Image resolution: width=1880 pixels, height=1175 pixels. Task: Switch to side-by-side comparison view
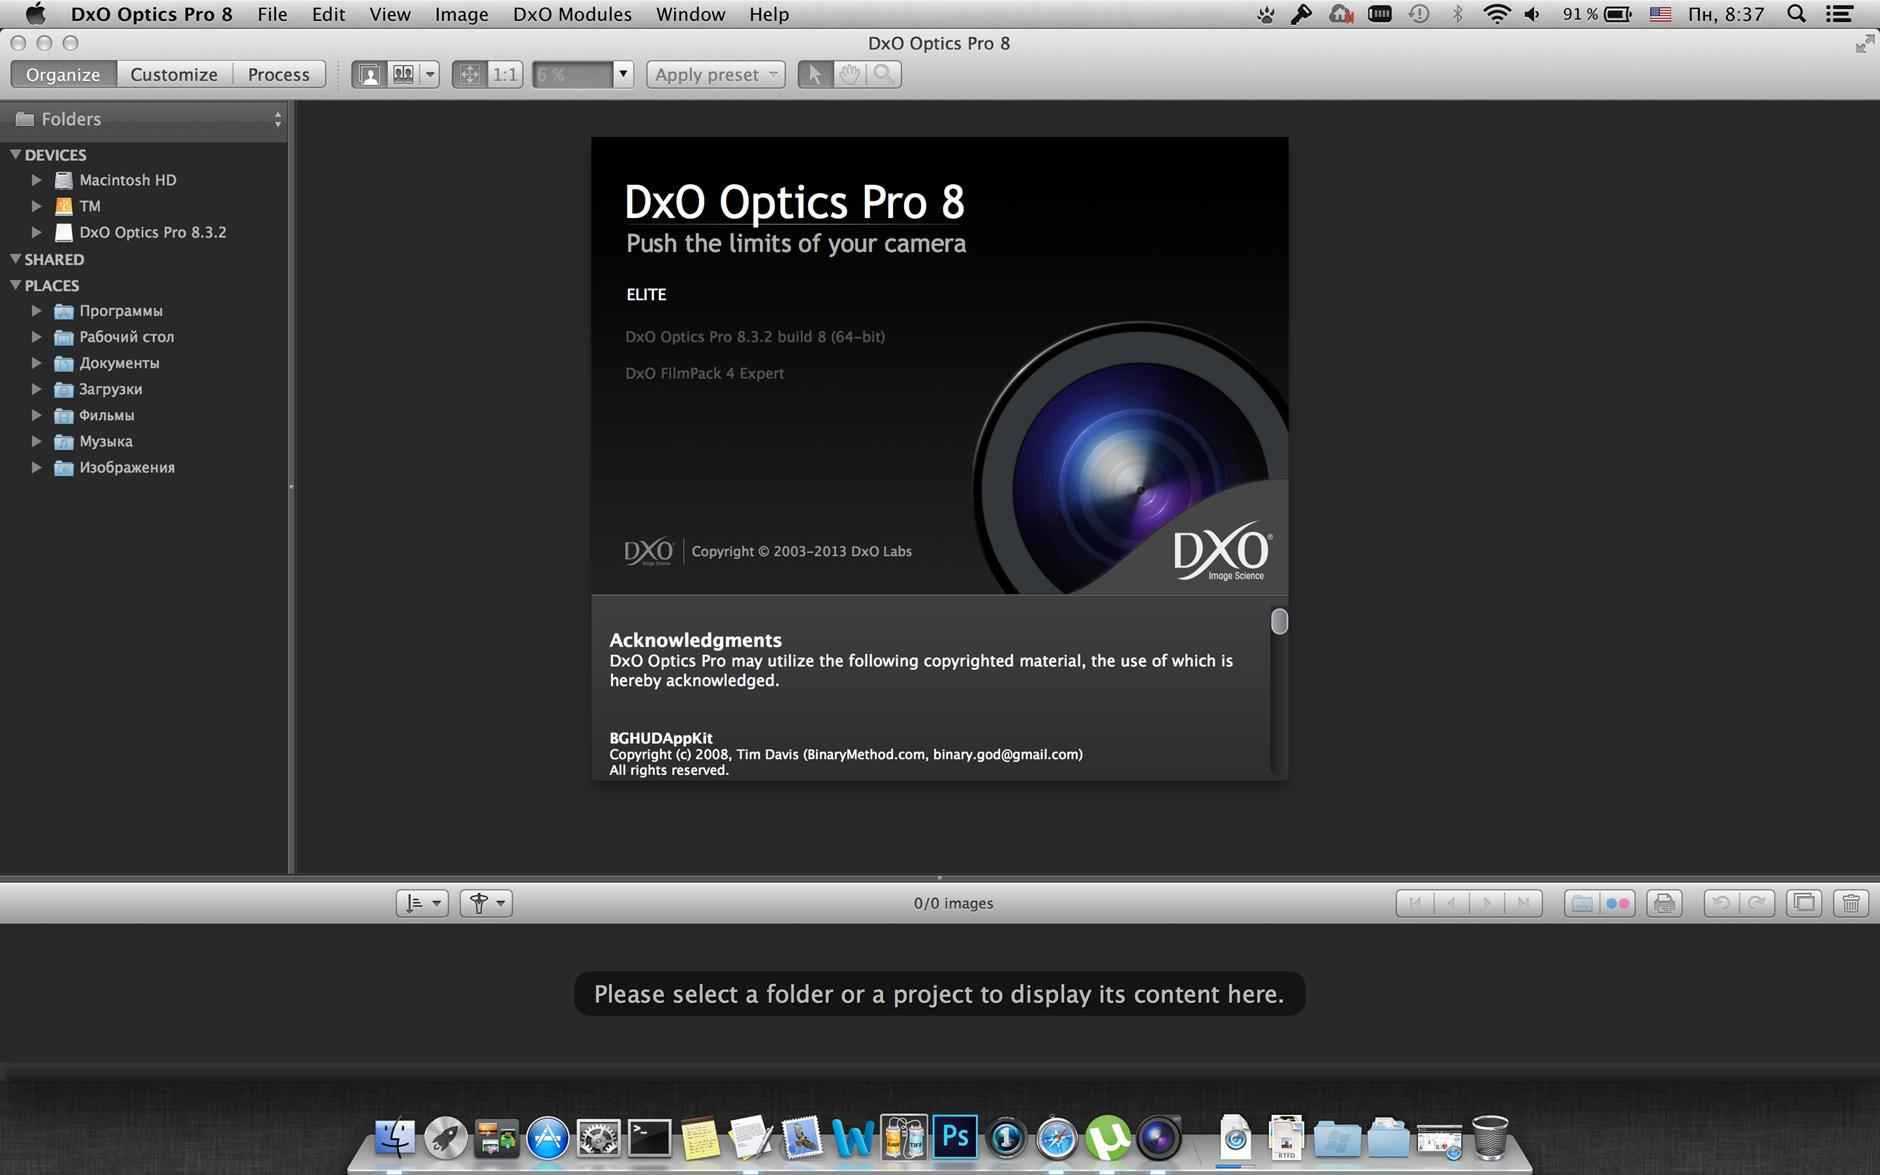[403, 74]
